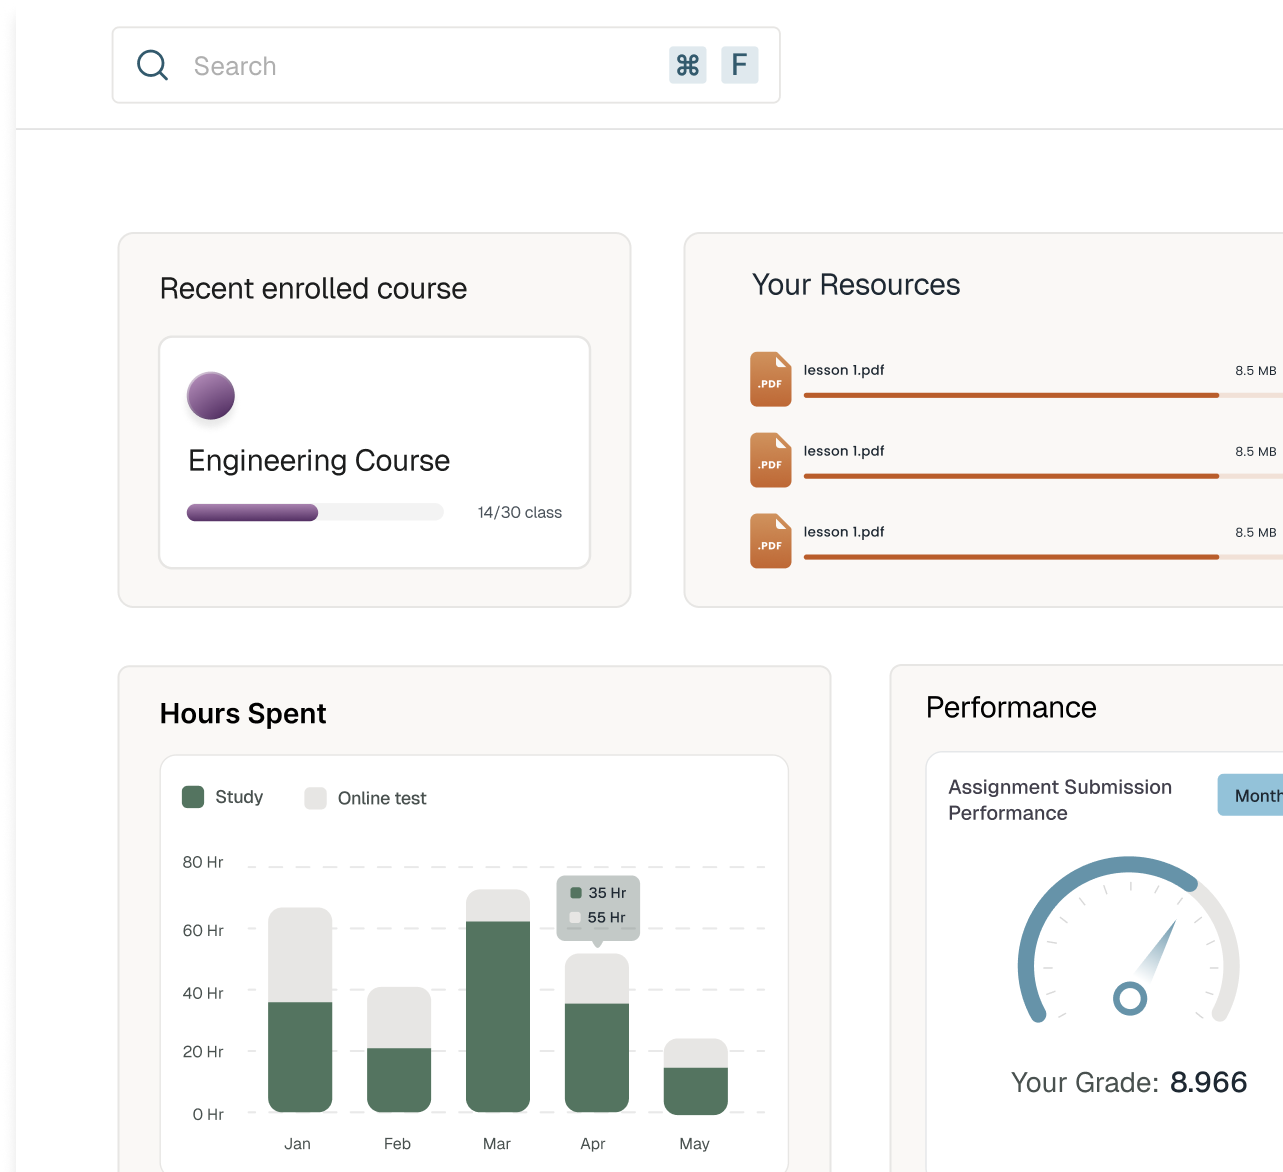Click the May bar in chart

[x=696, y=1077]
